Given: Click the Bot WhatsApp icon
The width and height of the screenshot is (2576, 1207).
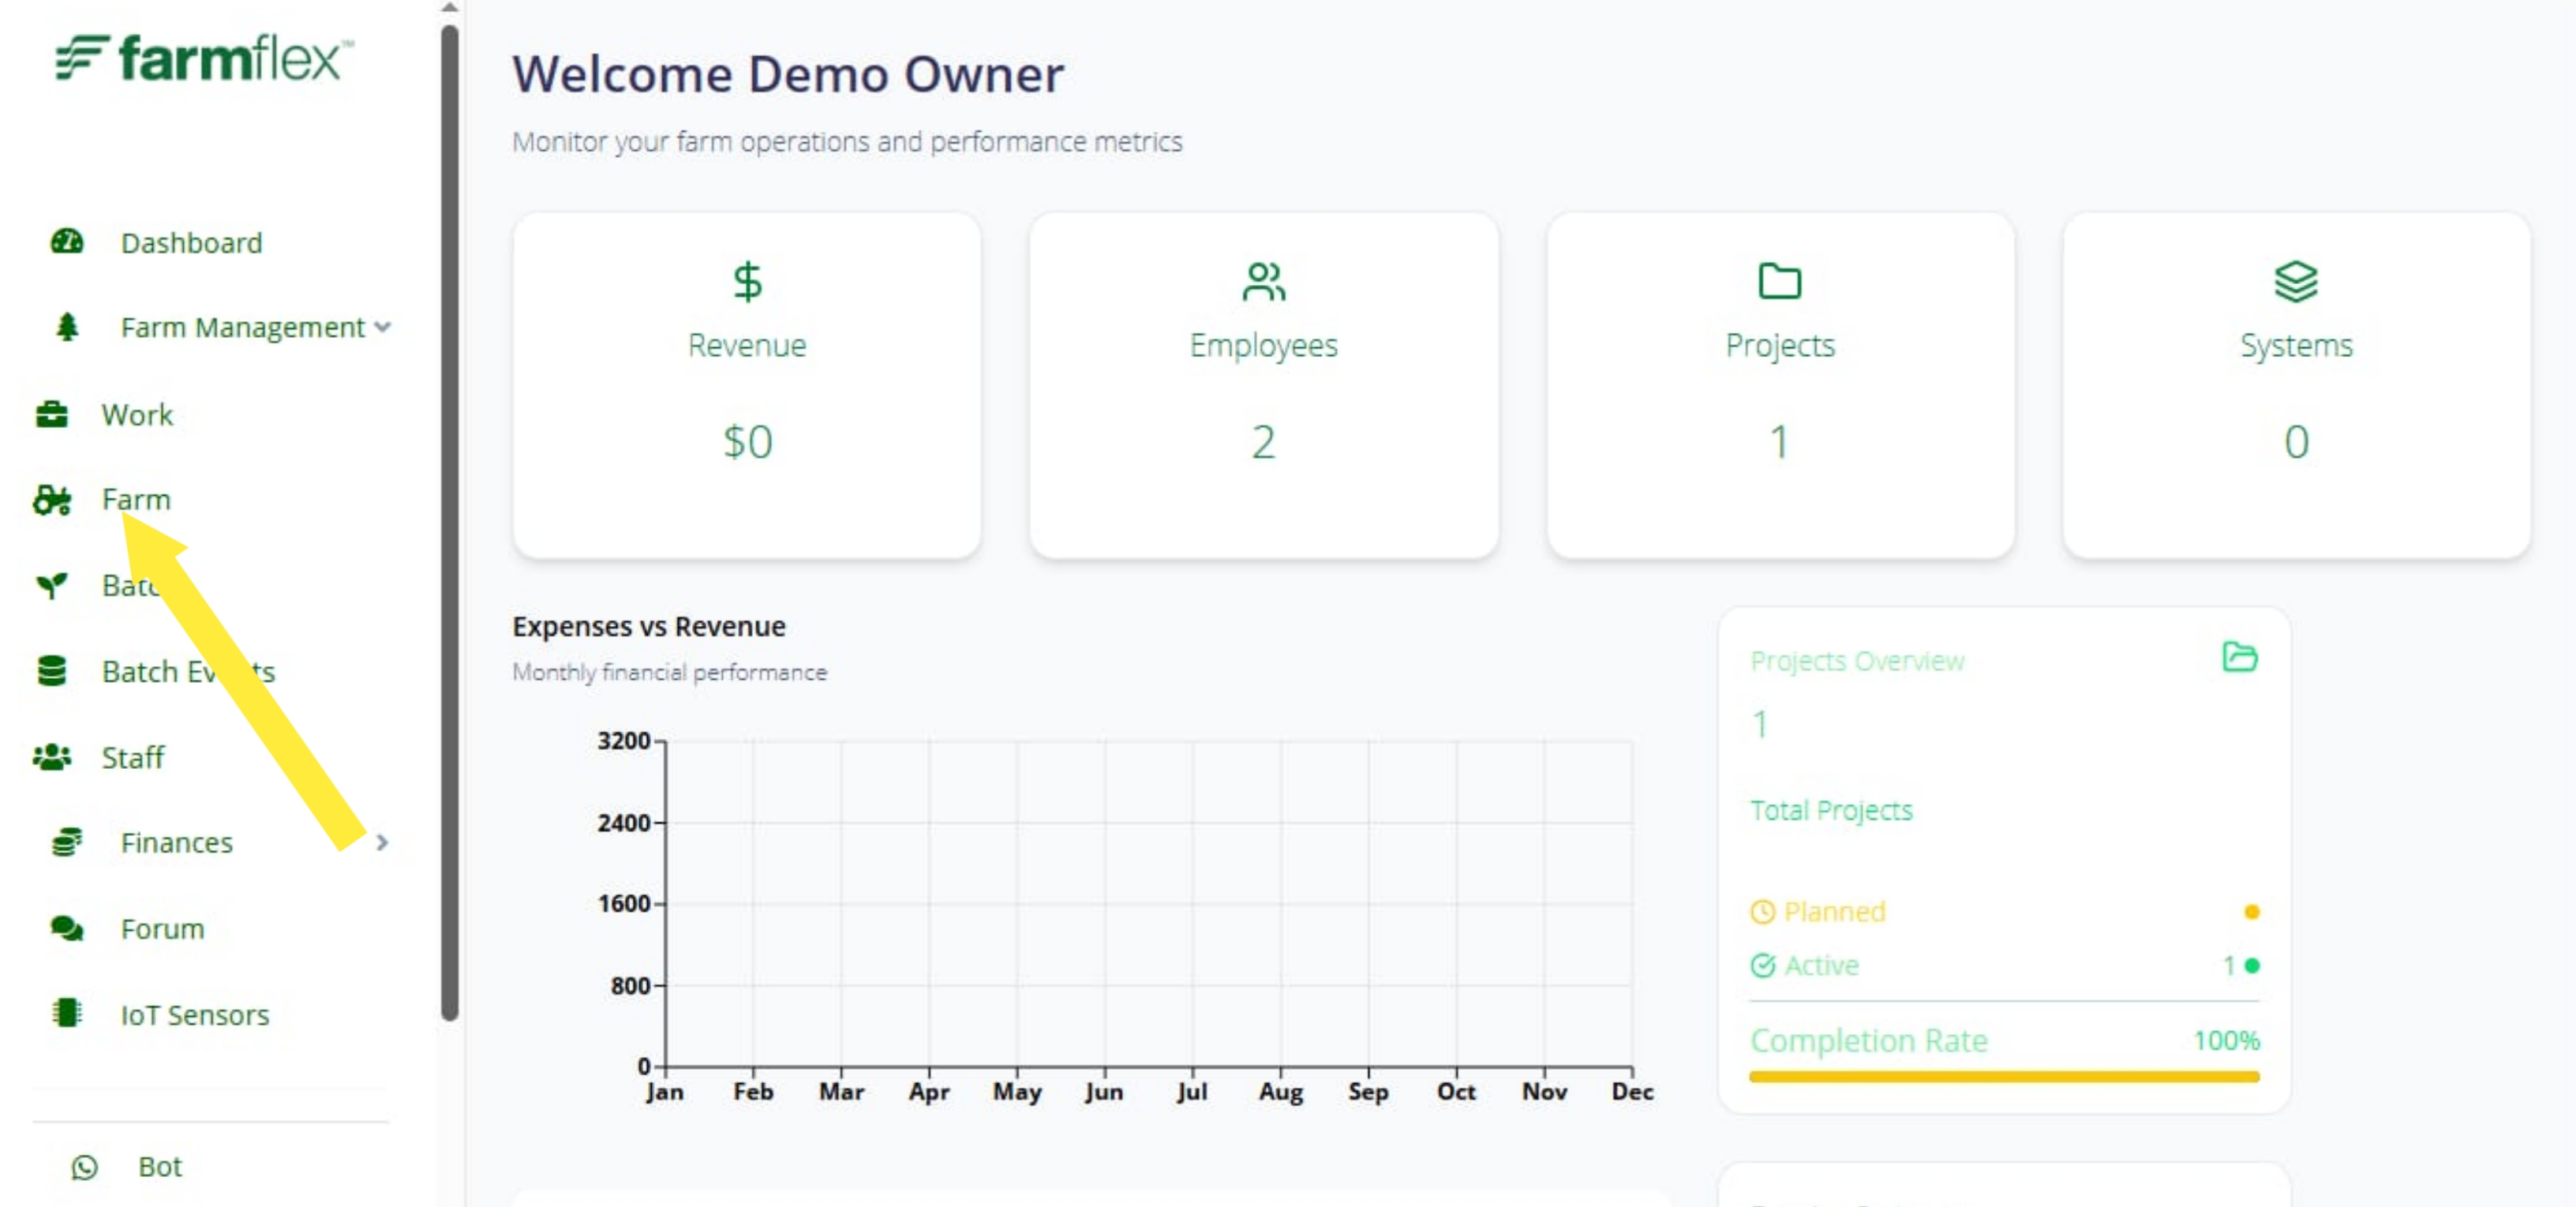Looking at the screenshot, I should (x=85, y=1166).
